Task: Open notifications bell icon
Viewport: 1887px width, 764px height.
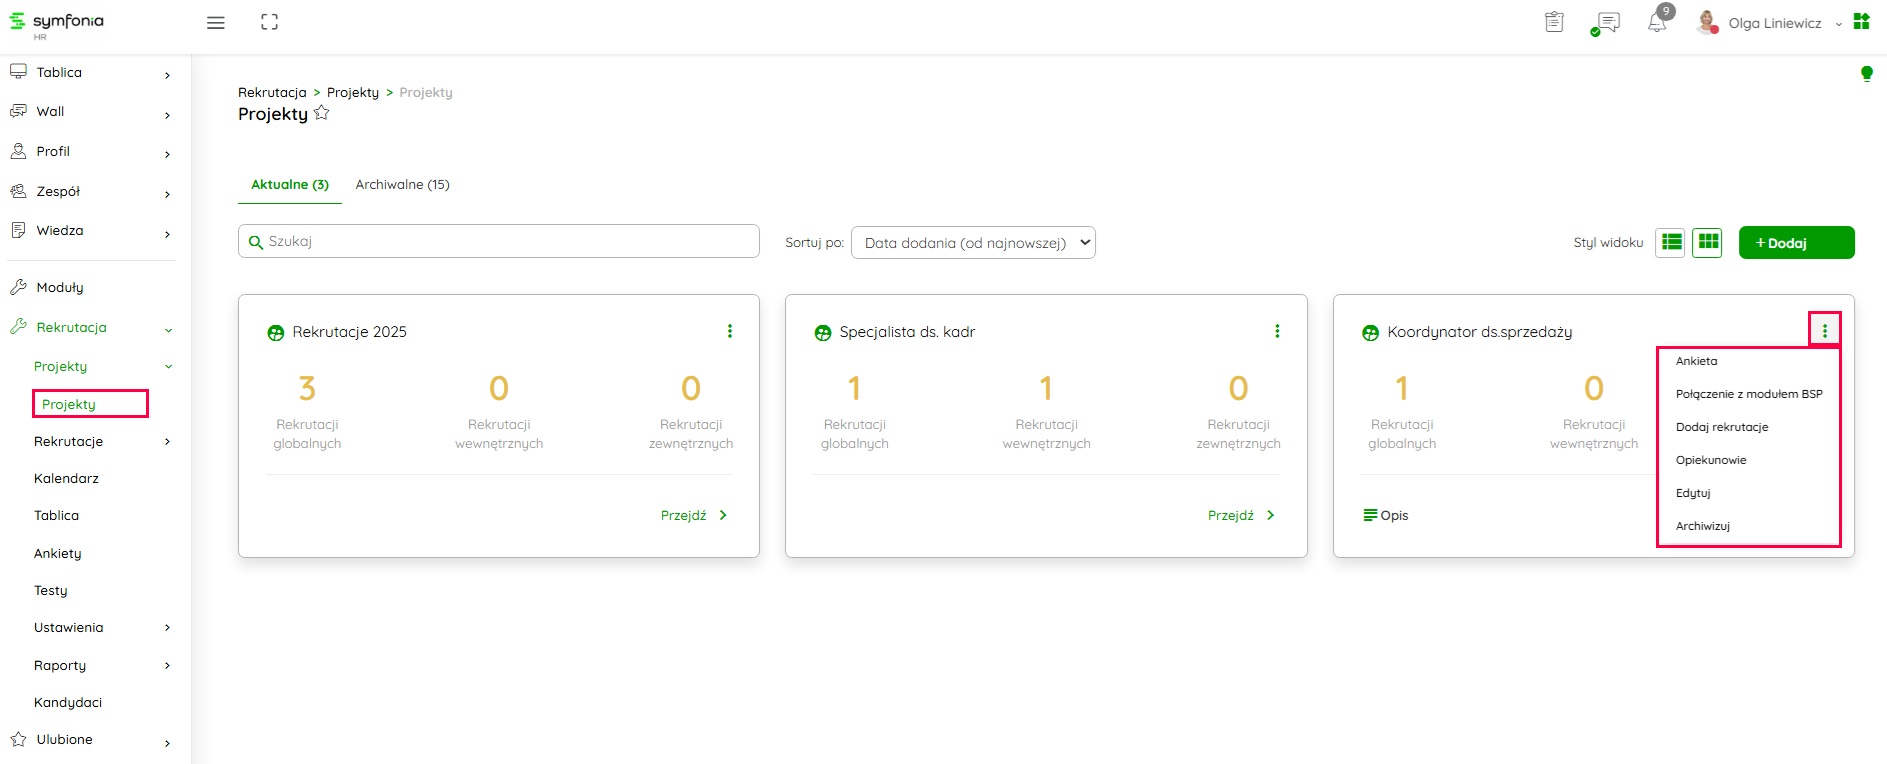Action: click(x=1657, y=23)
